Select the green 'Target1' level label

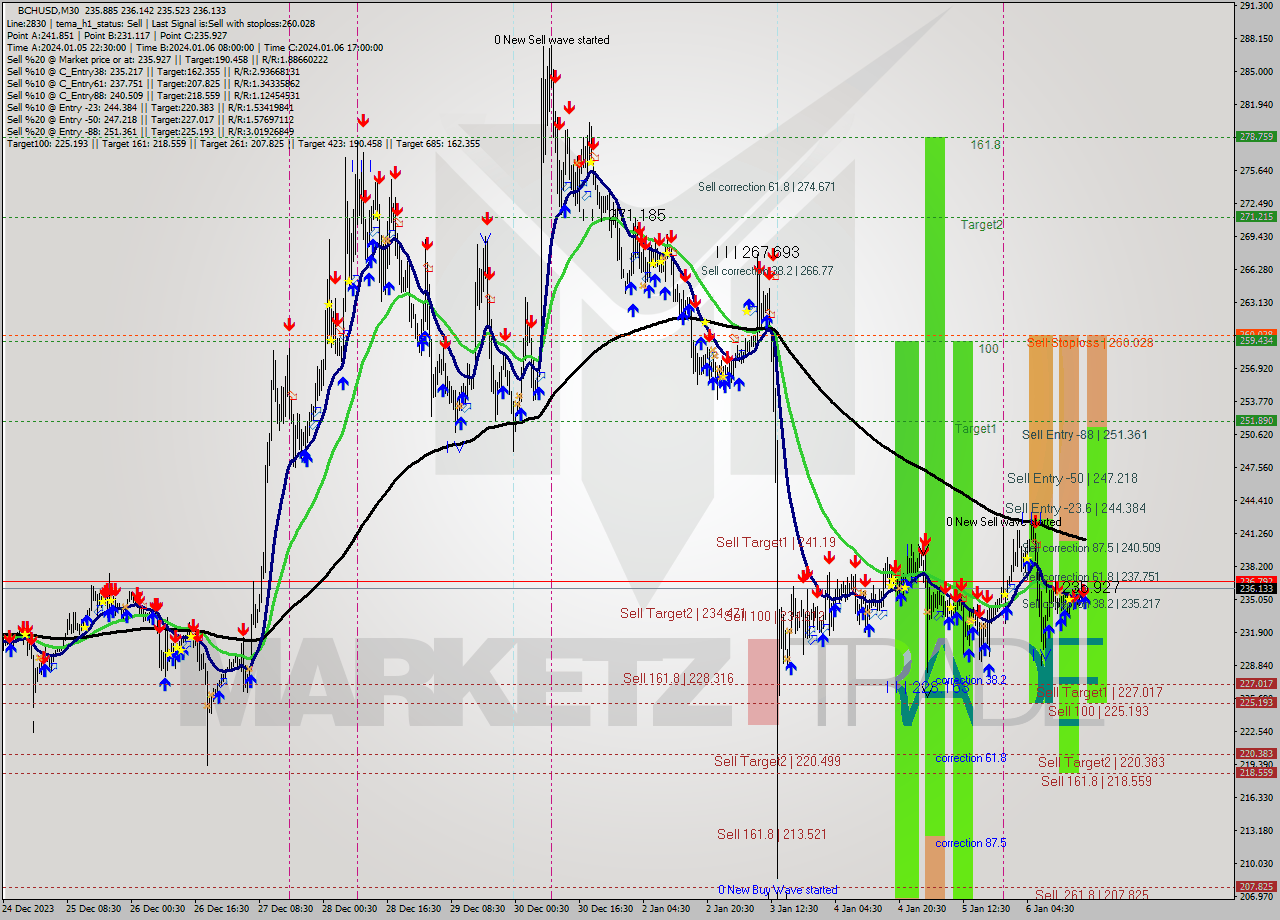pyautogui.click(x=975, y=429)
